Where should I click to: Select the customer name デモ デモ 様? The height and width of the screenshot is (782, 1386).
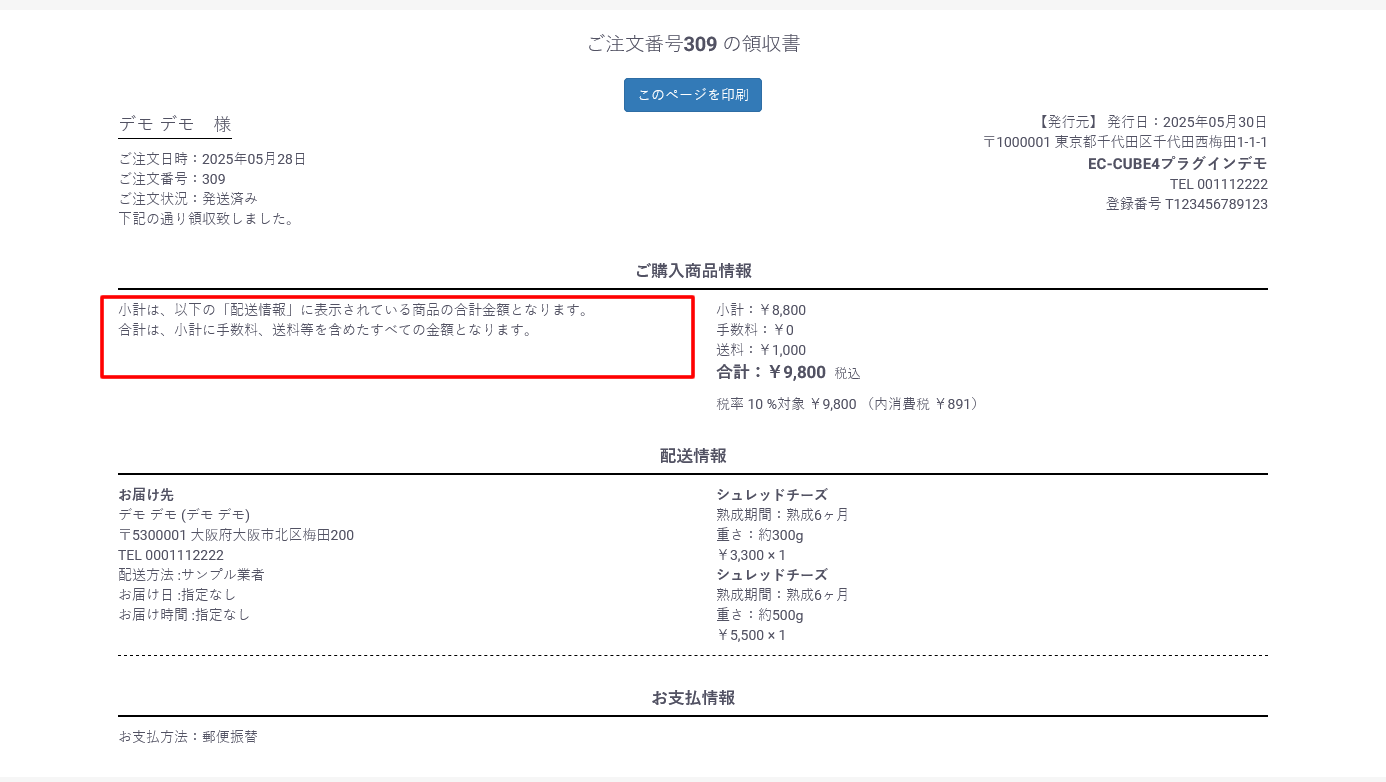(175, 125)
